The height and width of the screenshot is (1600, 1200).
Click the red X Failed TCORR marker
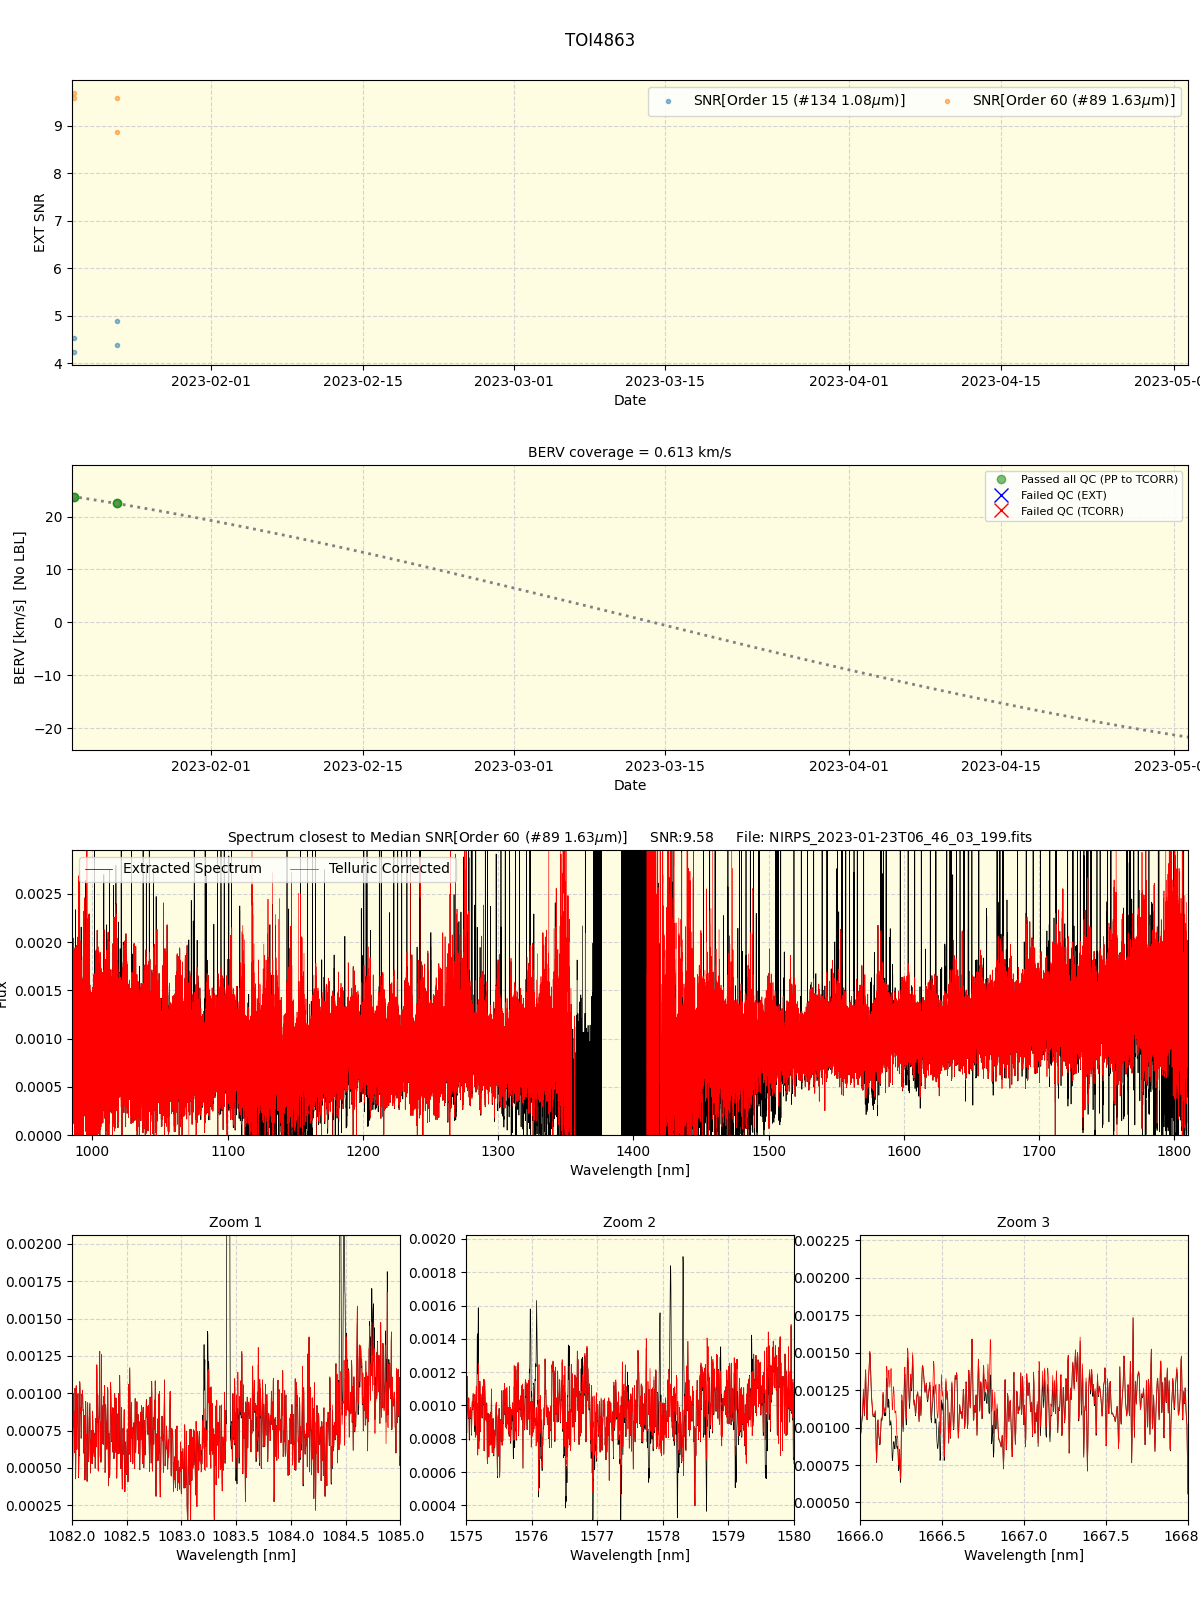pyautogui.click(x=1001, y=512)
